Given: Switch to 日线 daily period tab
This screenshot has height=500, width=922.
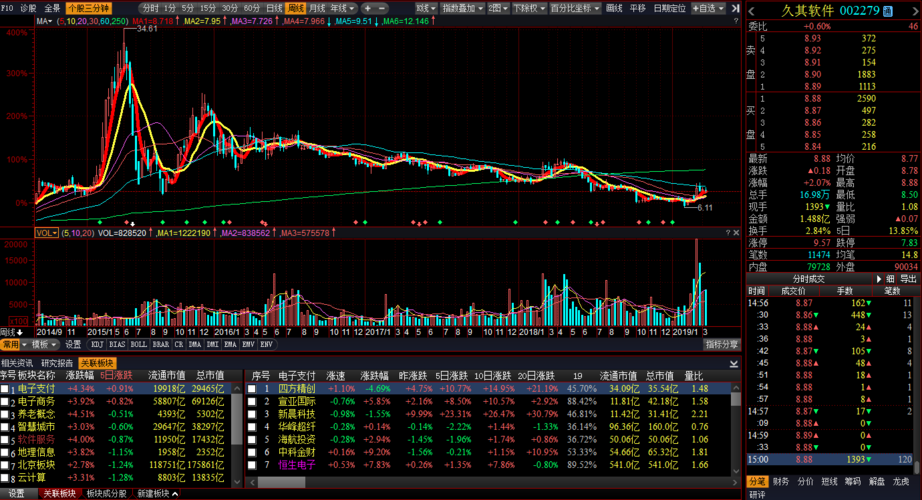Looking at the screenshot, I should tap(274, 8).
